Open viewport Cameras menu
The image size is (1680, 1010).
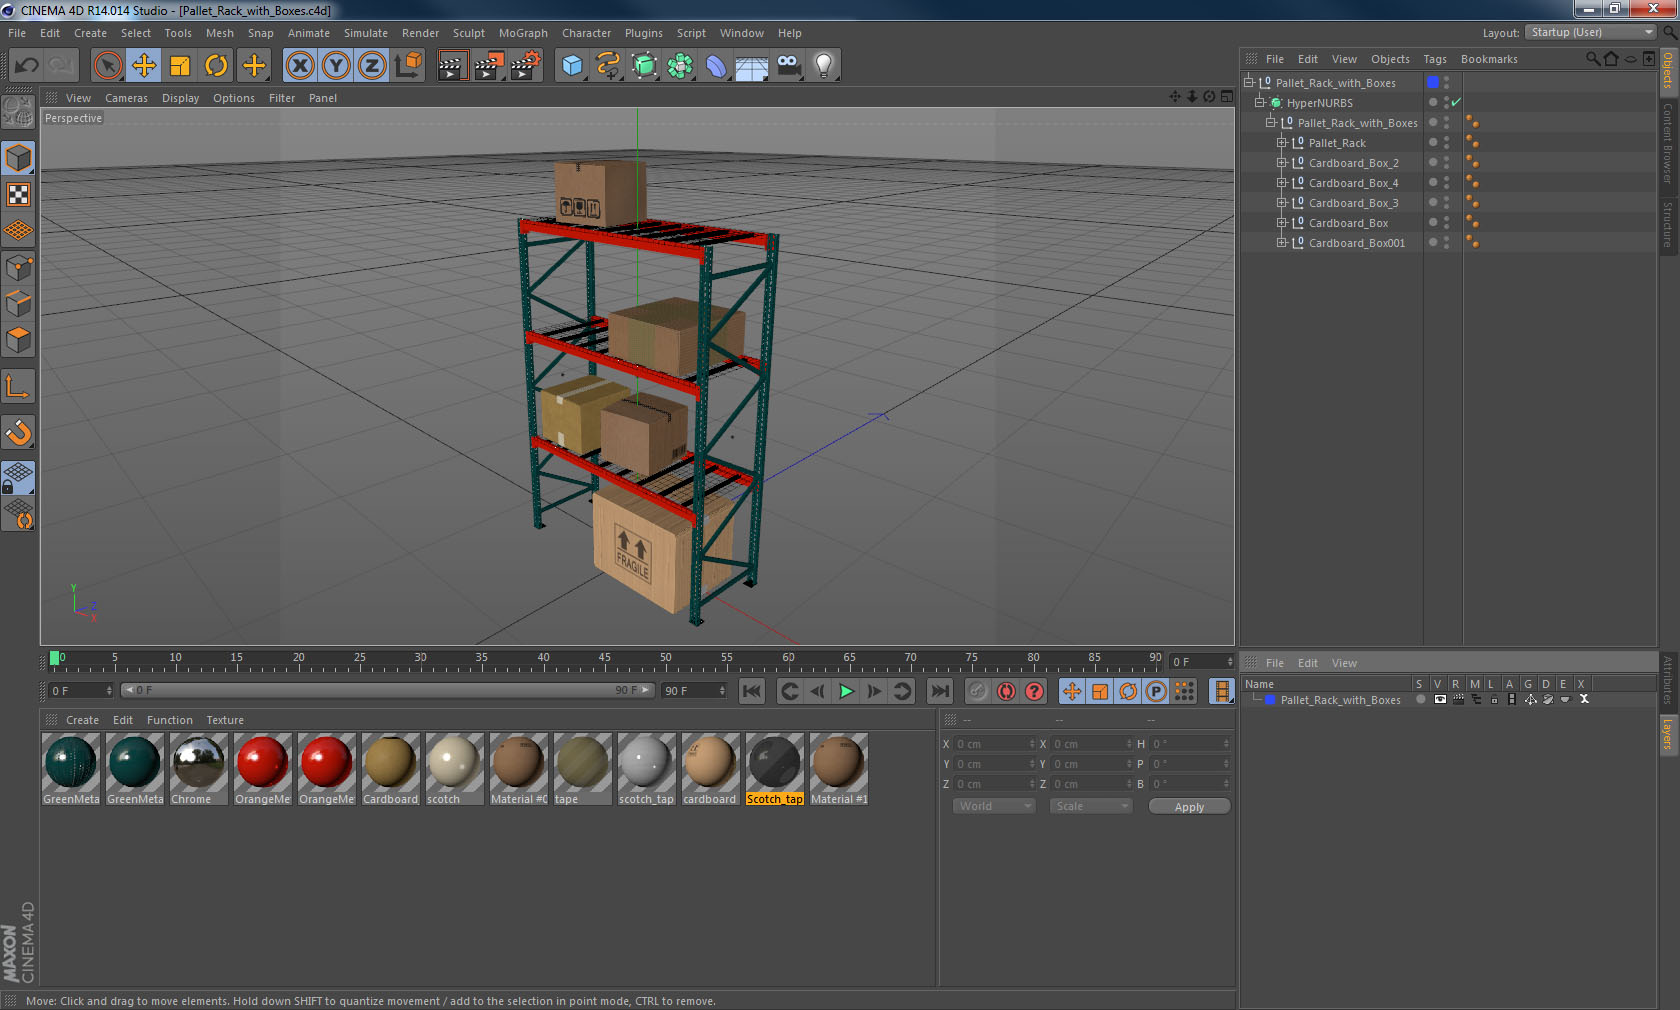(126, 98)
